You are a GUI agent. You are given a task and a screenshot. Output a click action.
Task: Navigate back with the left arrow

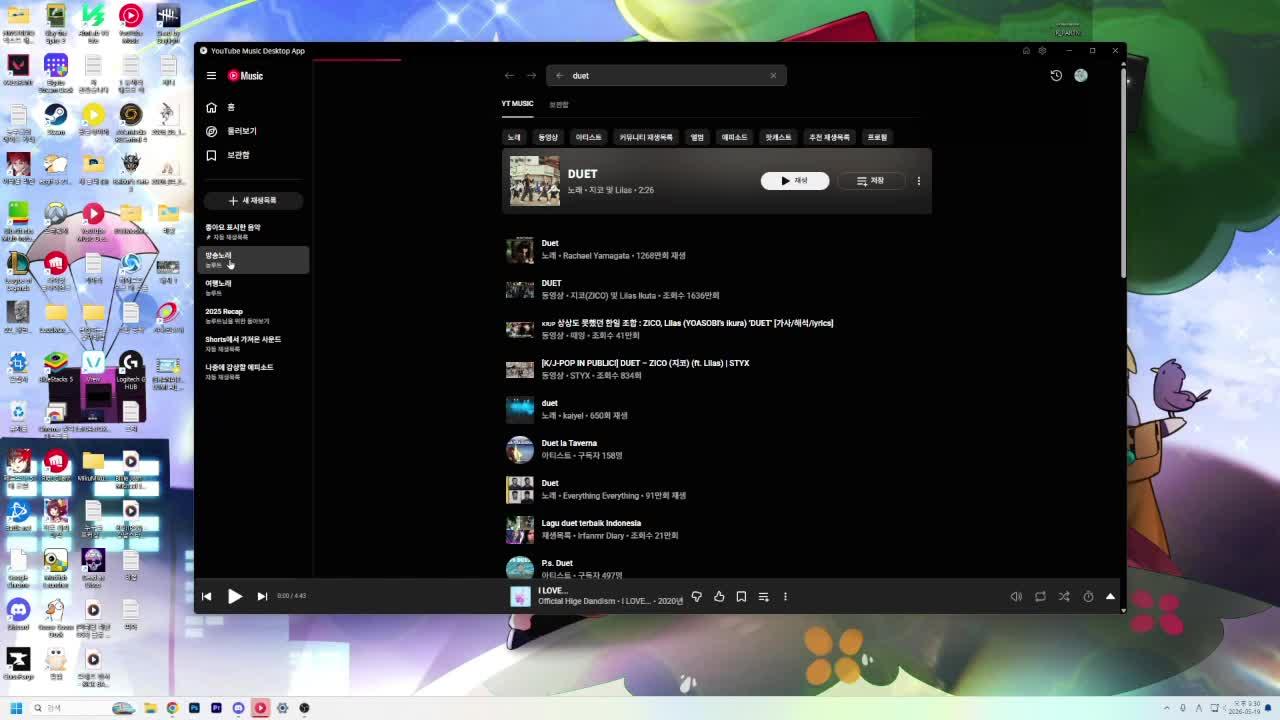509,76
